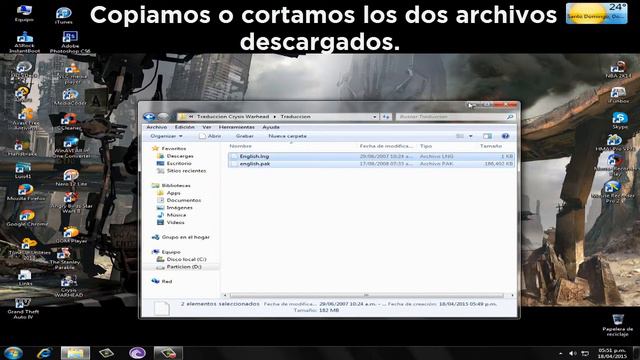Sort files by Fecha de modificación column
The width and height of the screenshot is (640, 360).
(x=386, y=146)
